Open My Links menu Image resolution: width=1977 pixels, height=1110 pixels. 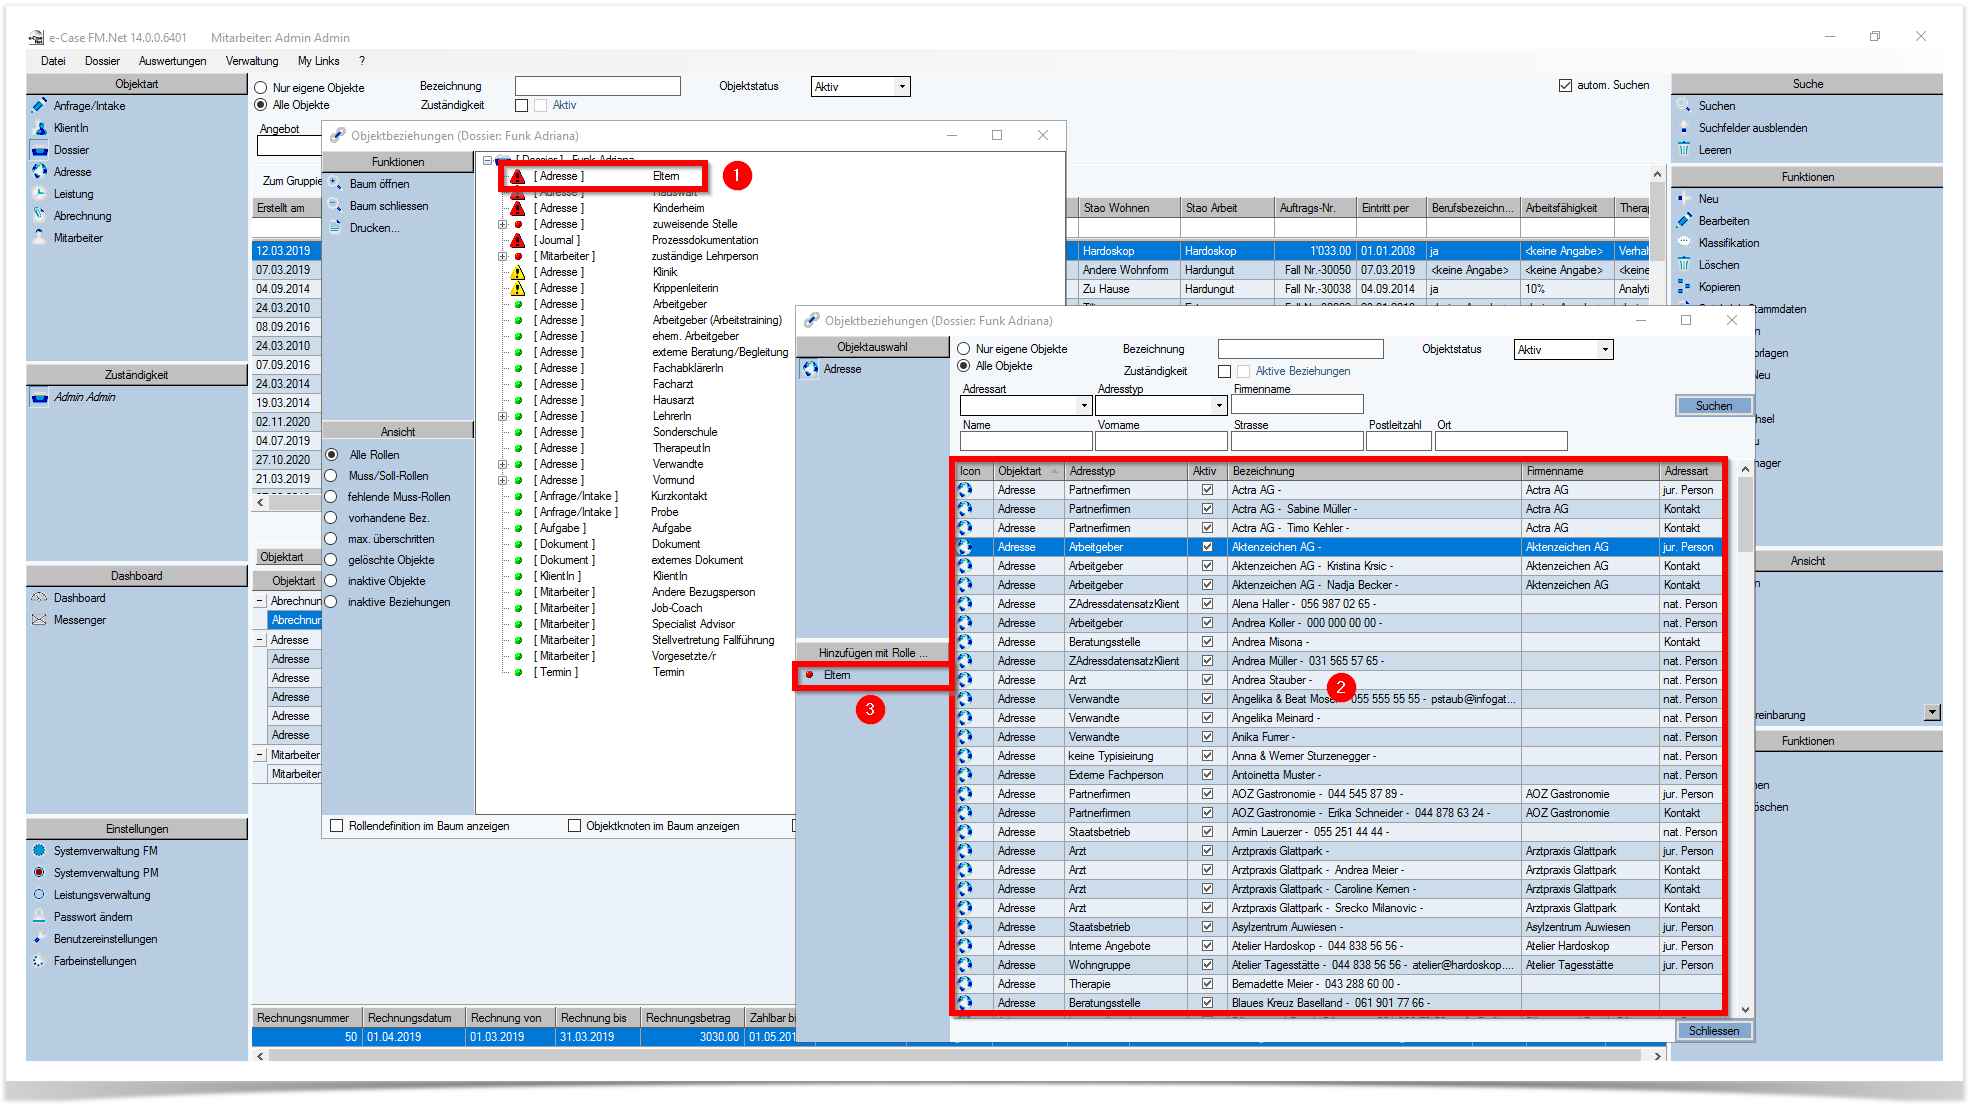[318, 61]
